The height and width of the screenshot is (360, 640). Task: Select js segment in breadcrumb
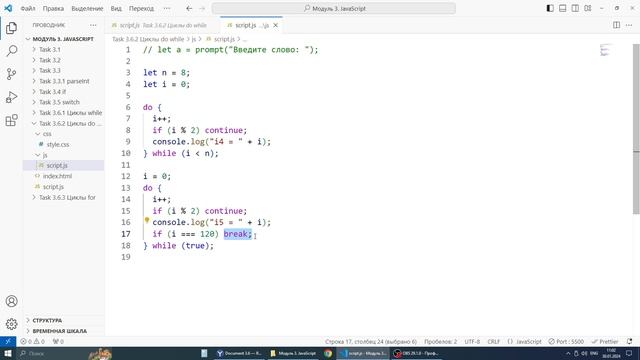click(x=194, y=39)
